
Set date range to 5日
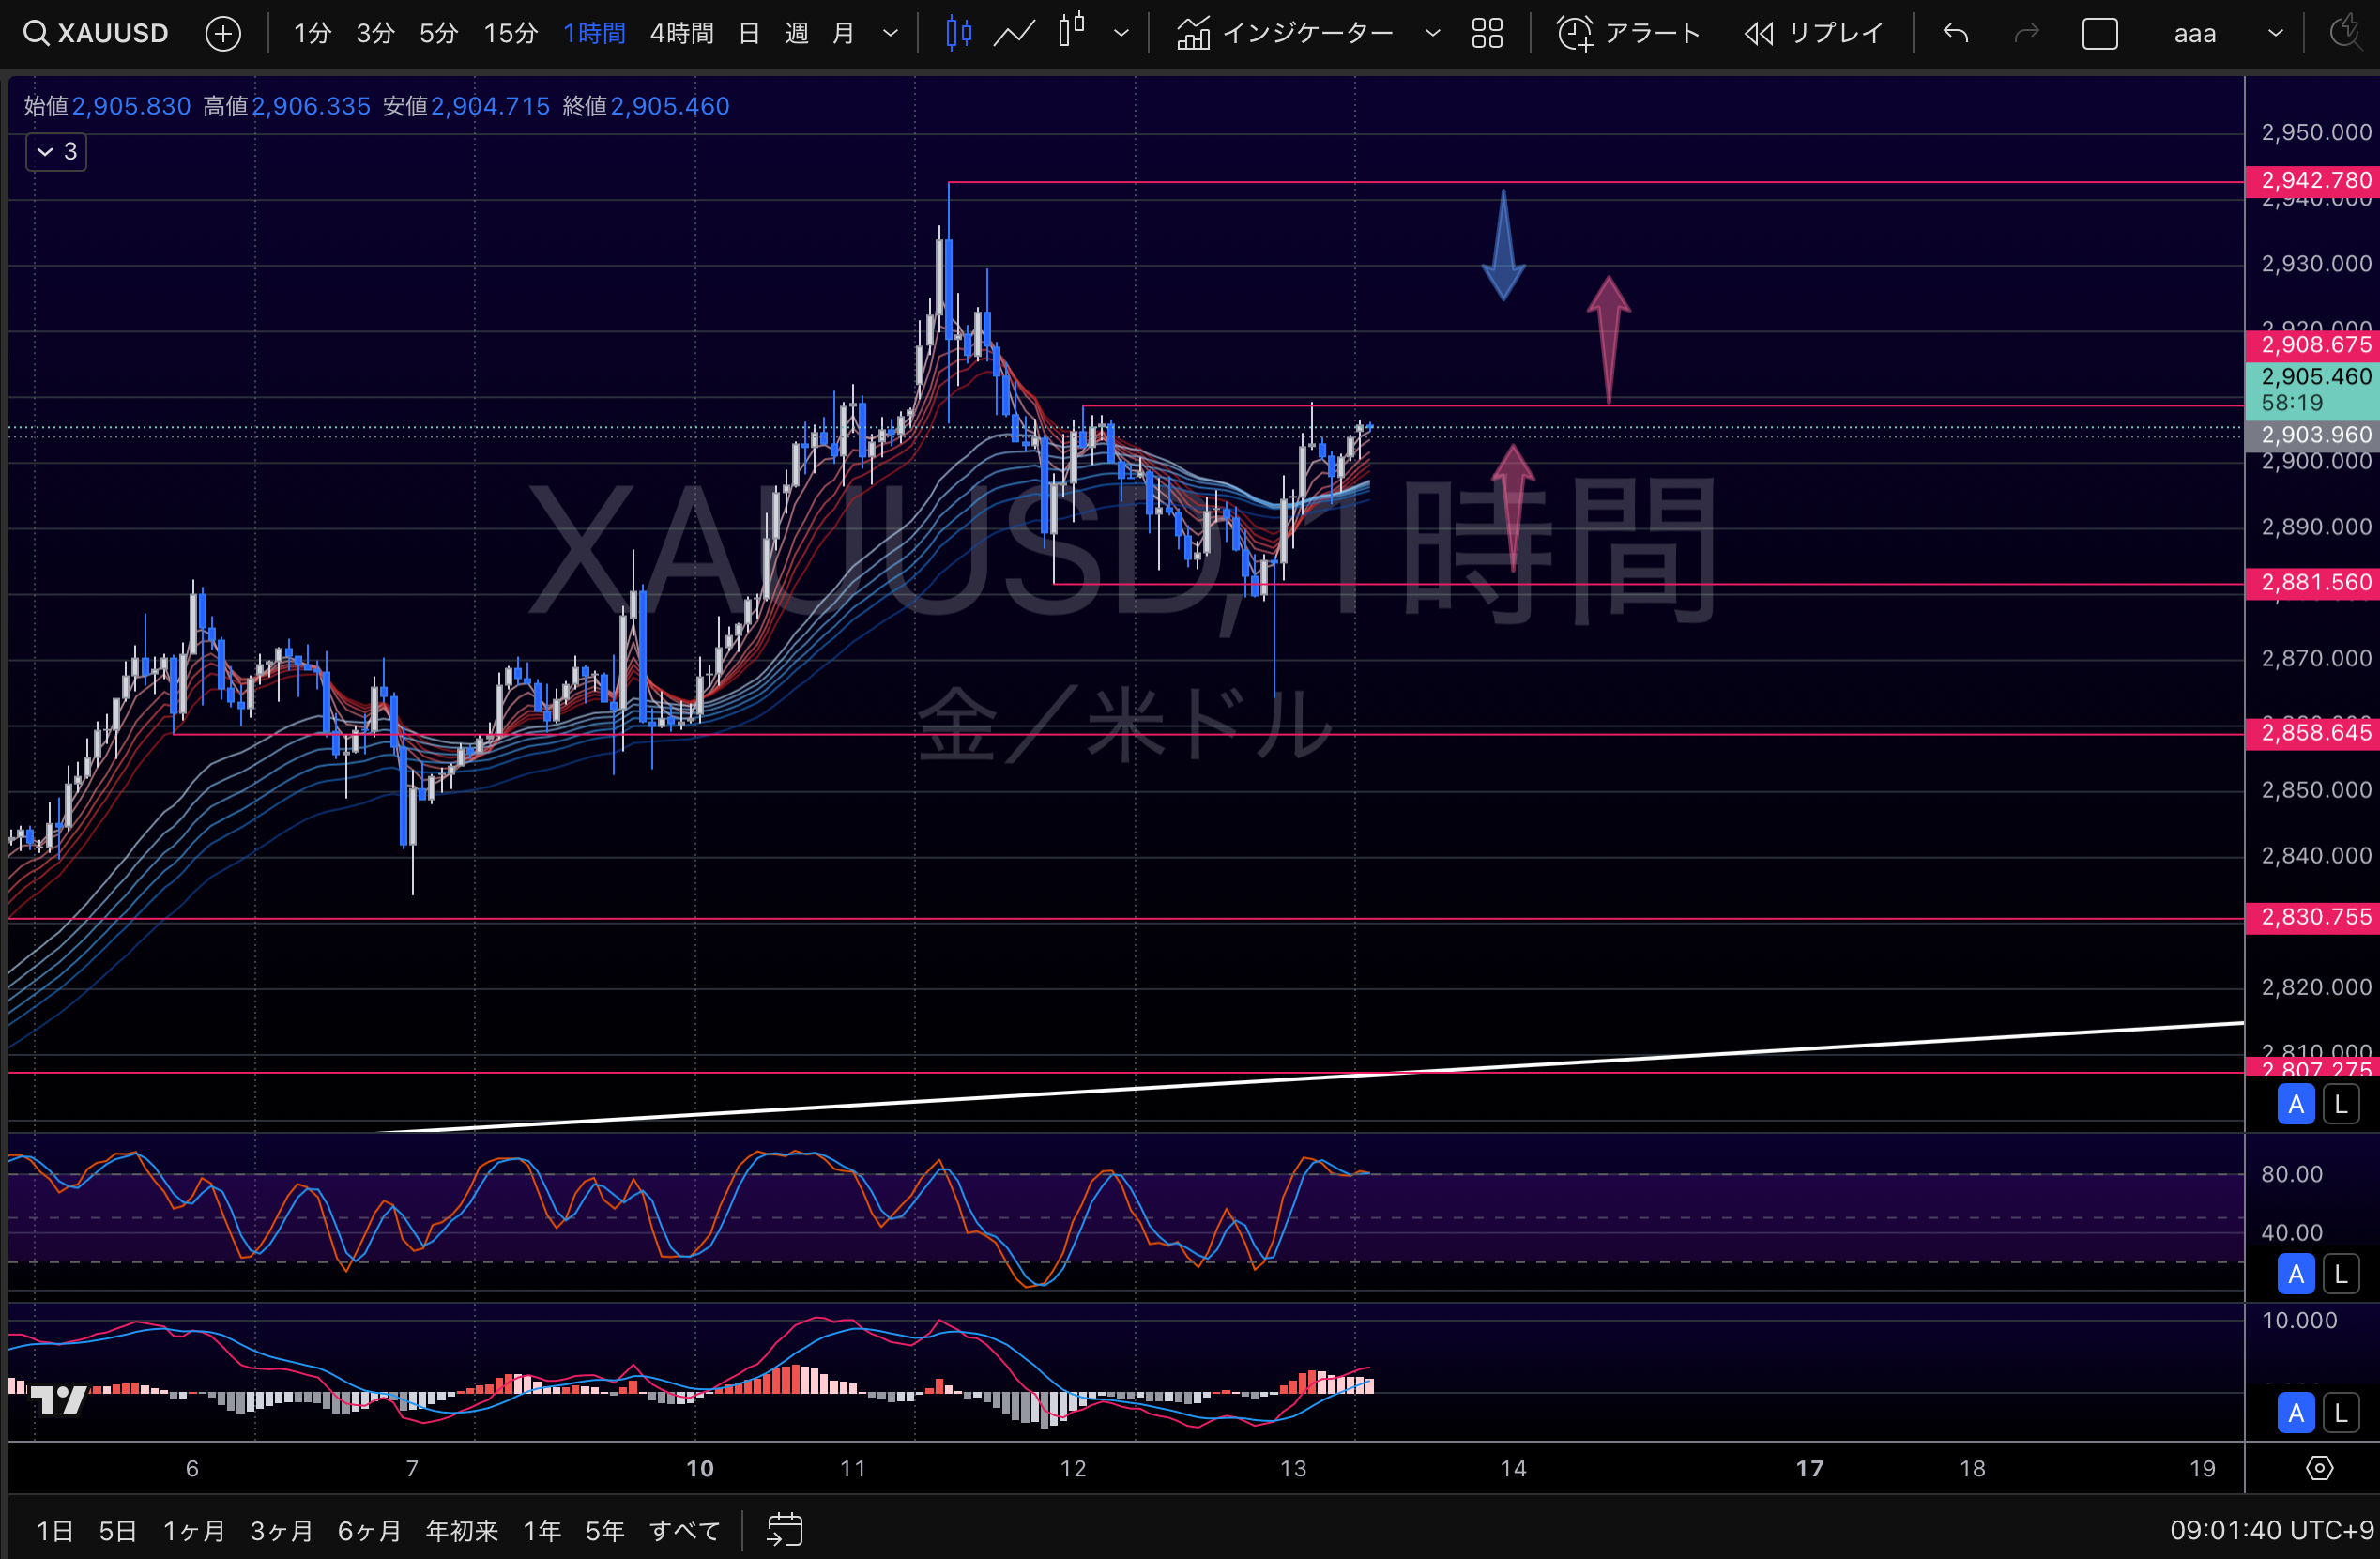coord(117,1531)
